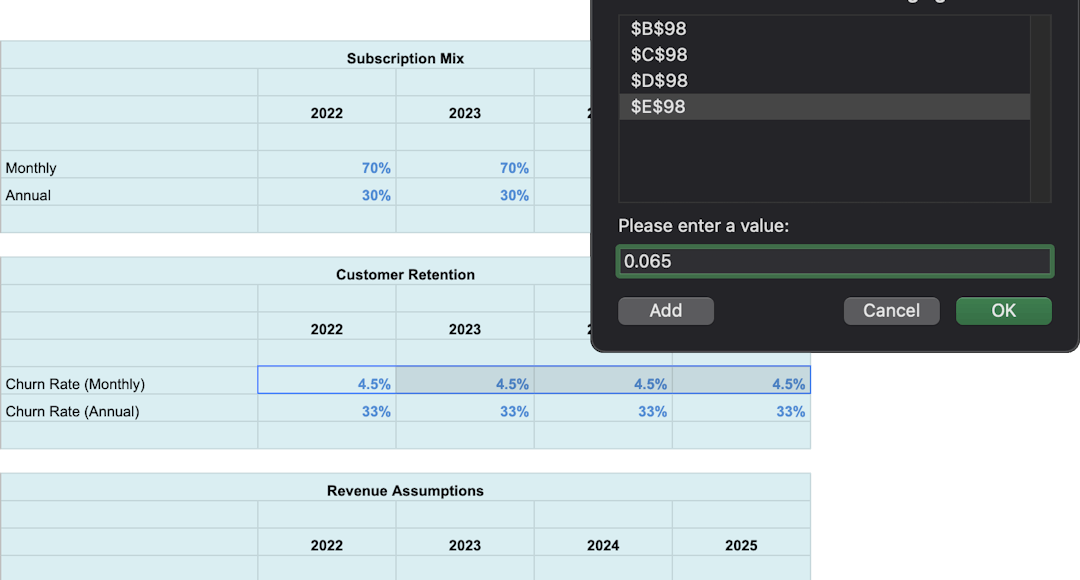1080x580 pixels.
Task: Select the 2023 Annual subscription mix value
Action: pyautogui.click(x=465, y=195)
